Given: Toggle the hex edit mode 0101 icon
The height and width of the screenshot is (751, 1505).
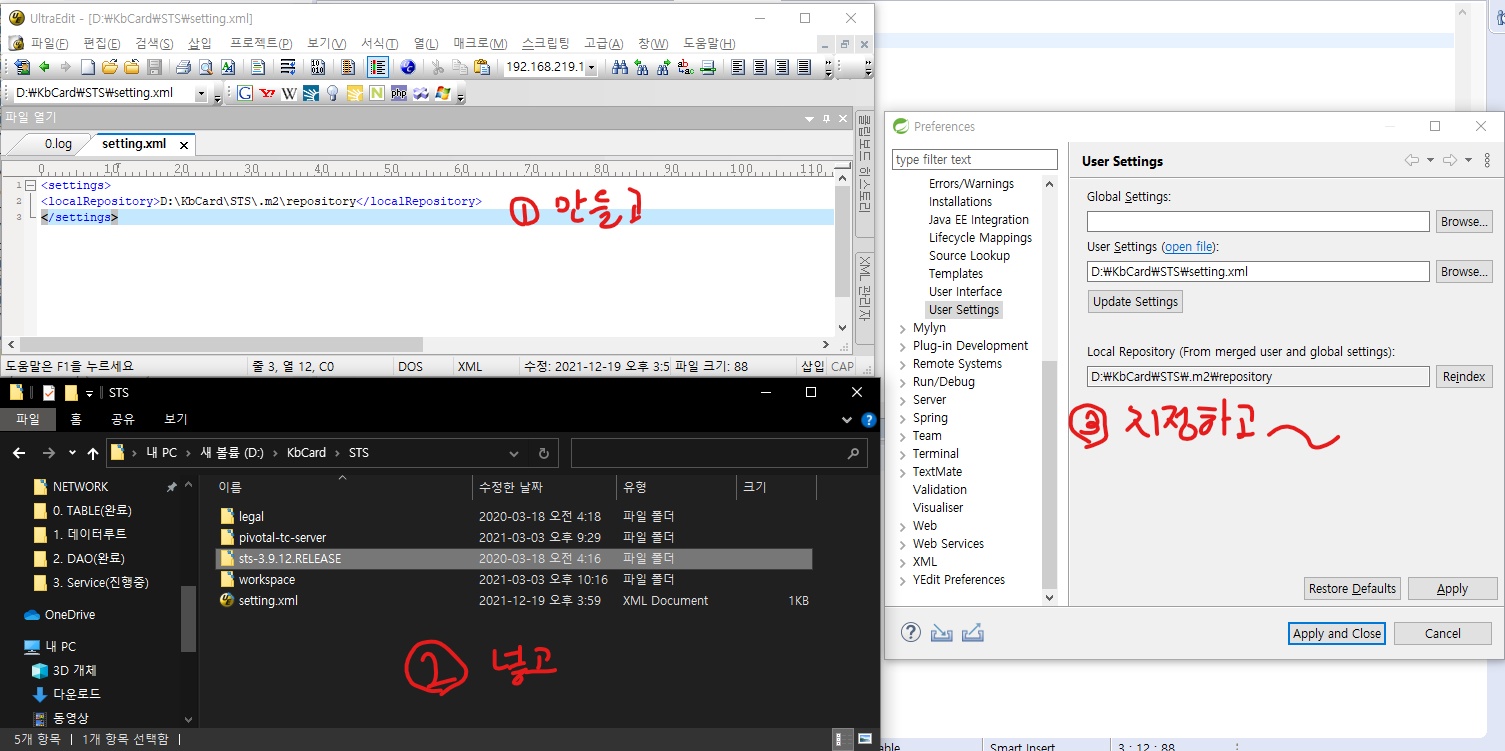Looking at the screenshot, I should coord(318,67).
